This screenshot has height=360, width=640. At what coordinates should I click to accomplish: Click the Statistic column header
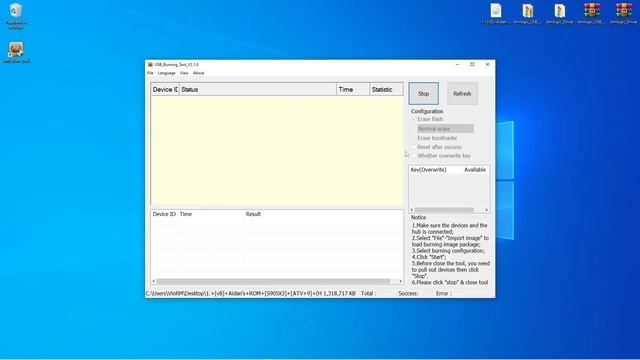pyautogui.click(x=386, y=89)
